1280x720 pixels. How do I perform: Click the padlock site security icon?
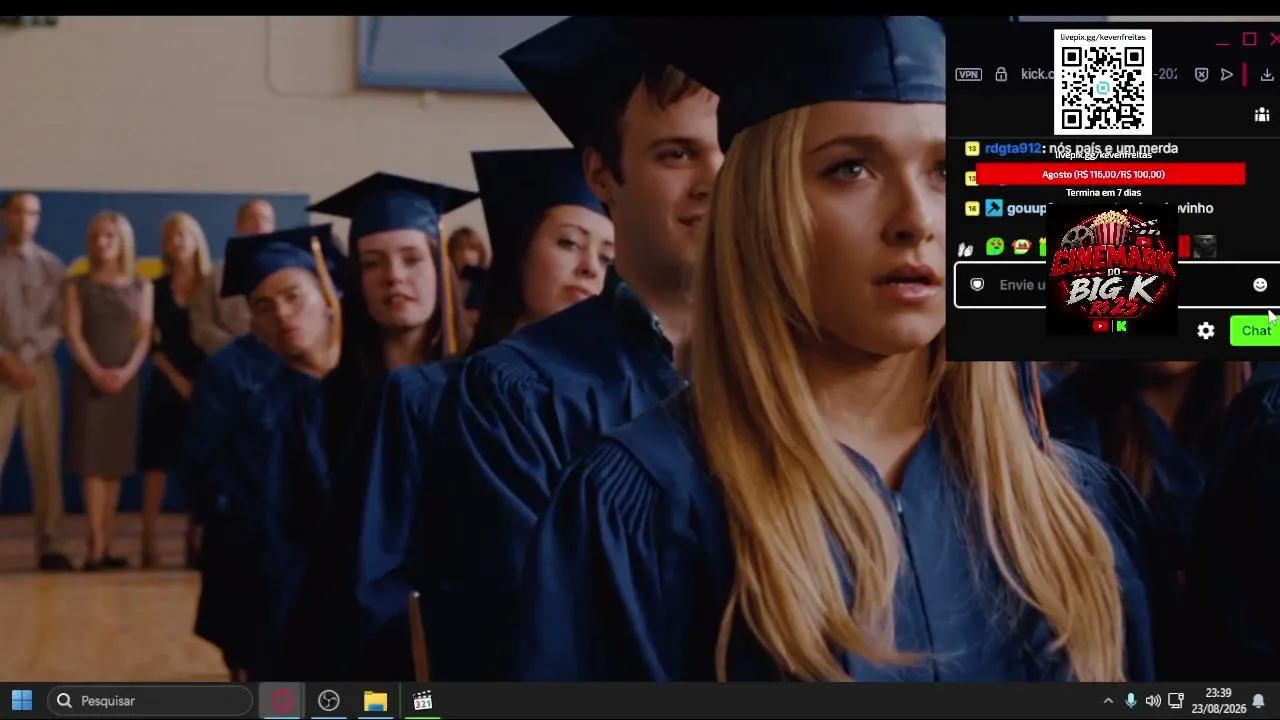coord(1001,74)
